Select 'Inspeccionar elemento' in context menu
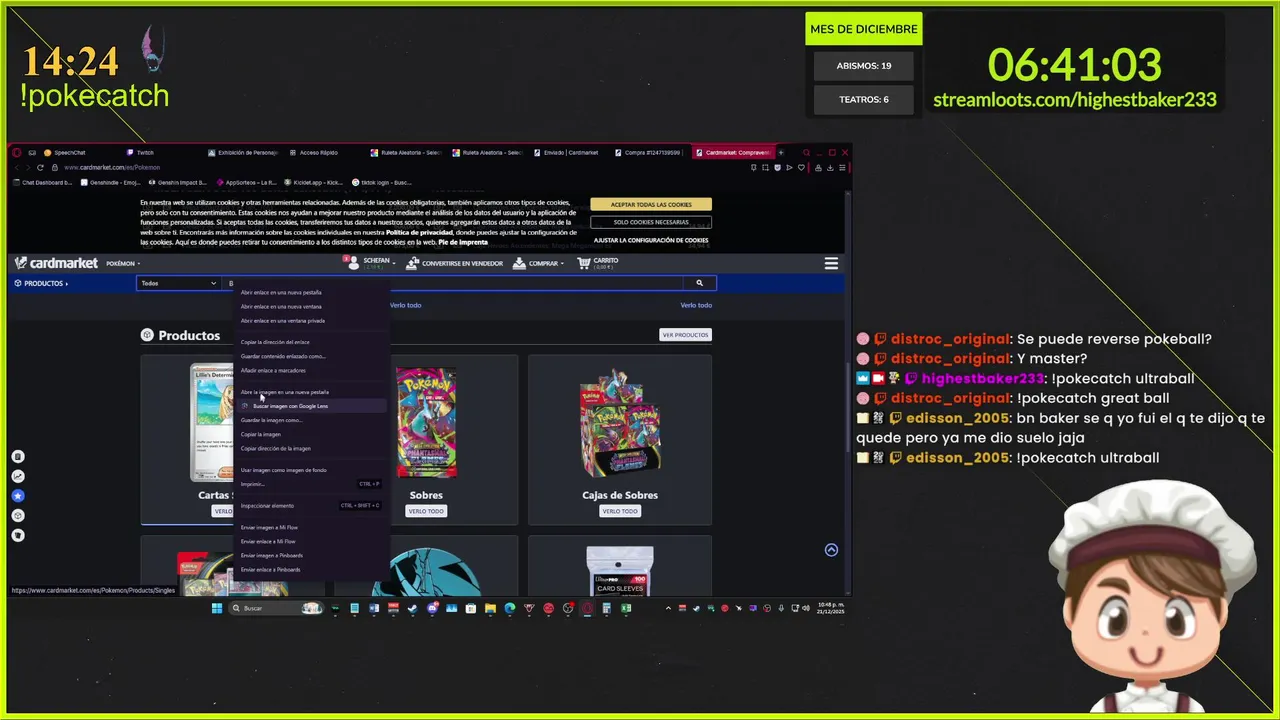The image size is (1280, 720). pos(310,505)
